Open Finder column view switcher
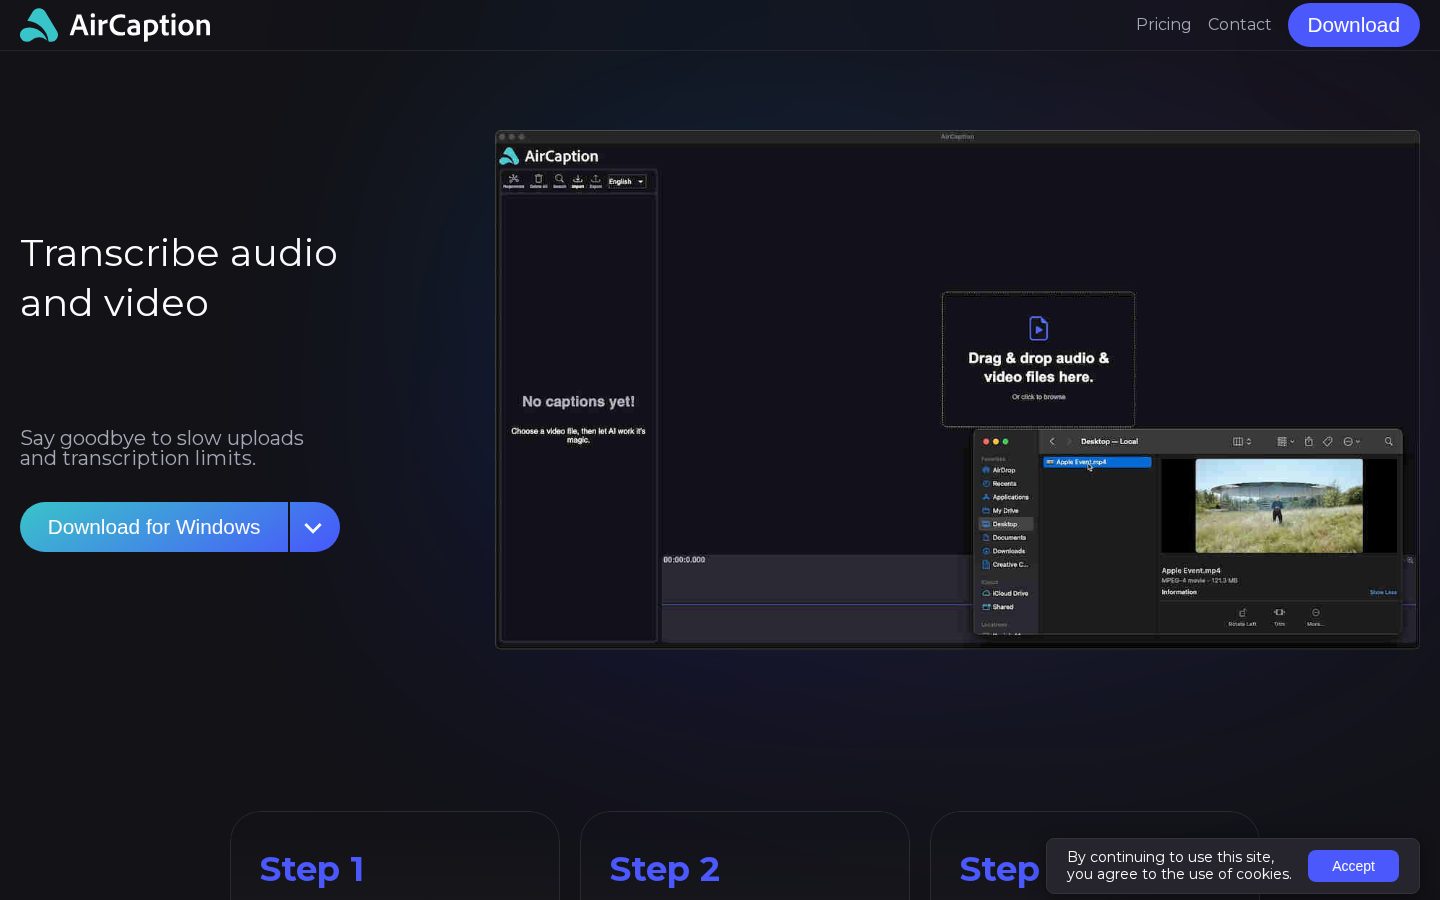1440x900 pixels. pyautogui.click(x=1242, y=441)
